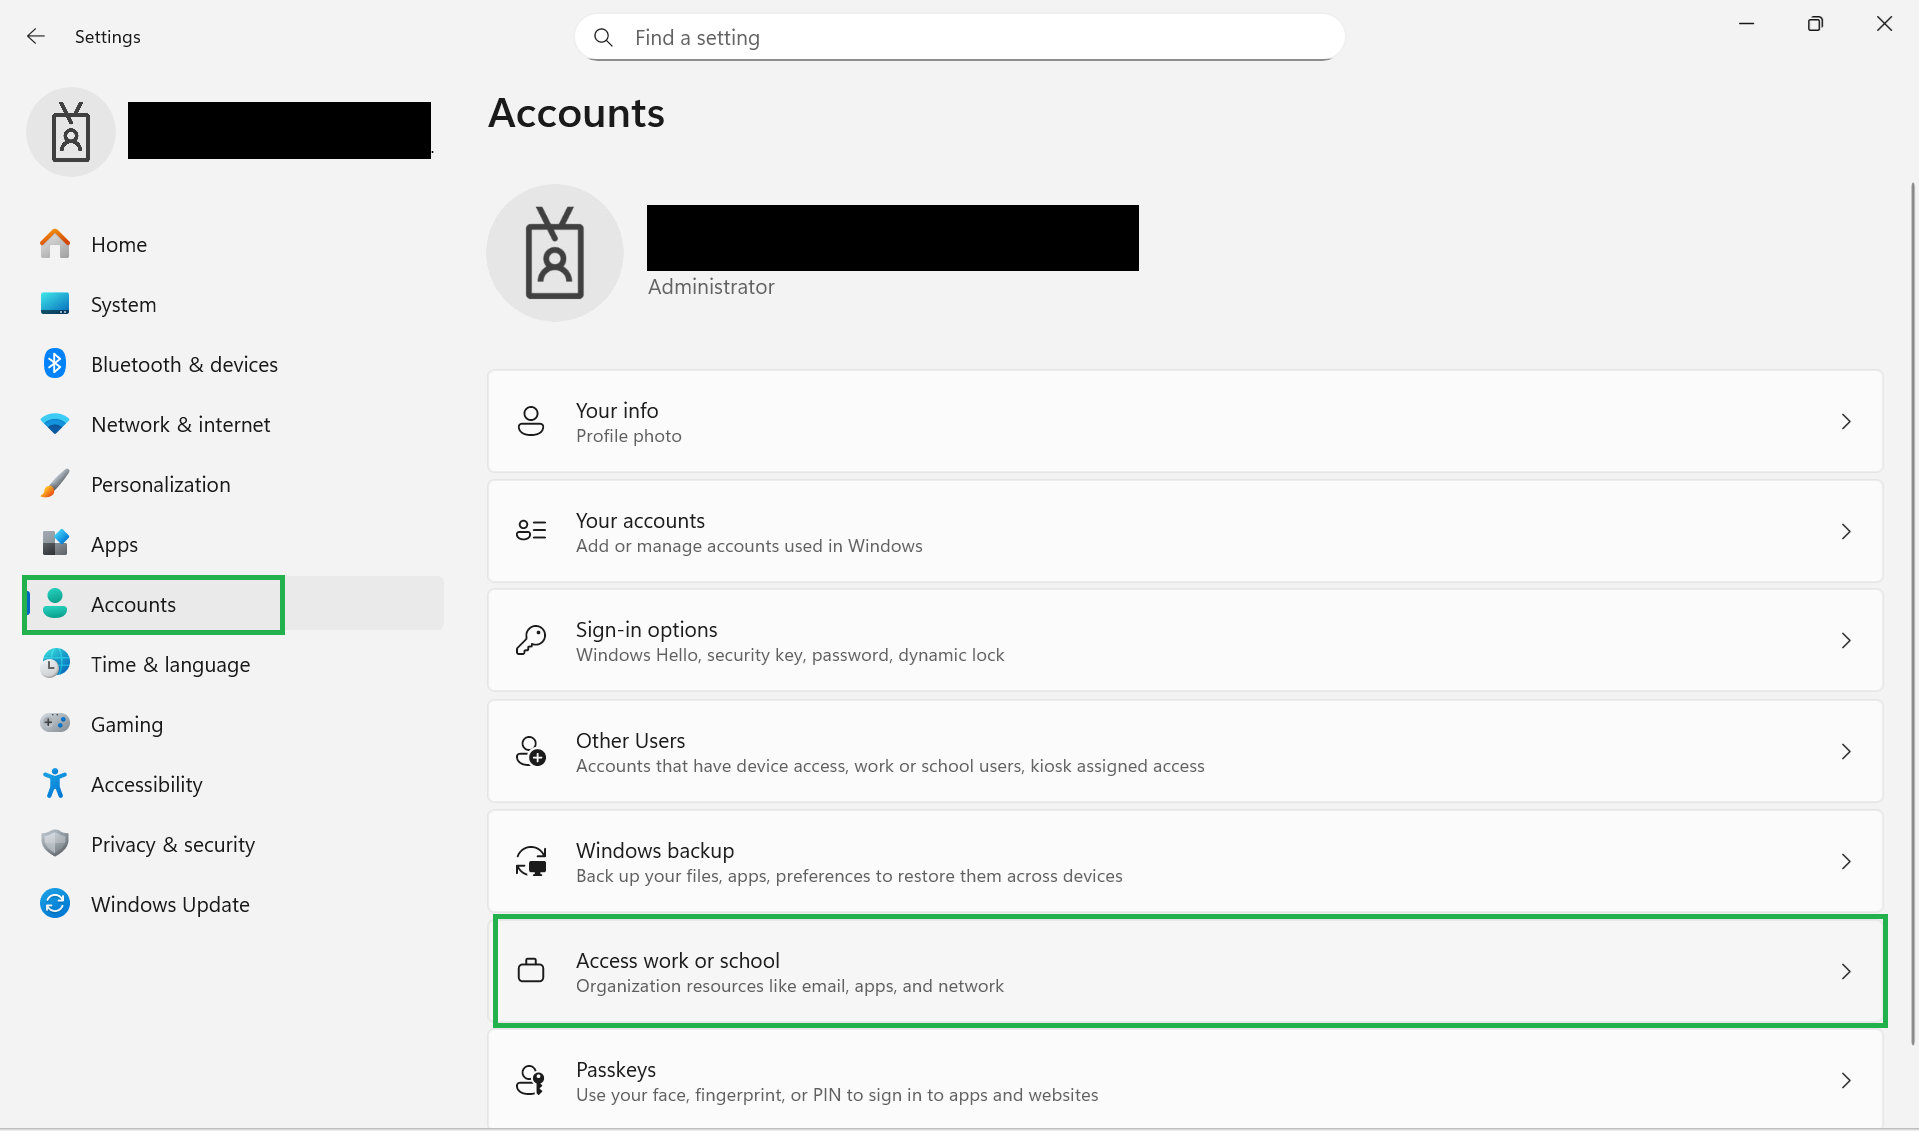
Task: Click the Other Users add-person icon
Action: [531, 751]
